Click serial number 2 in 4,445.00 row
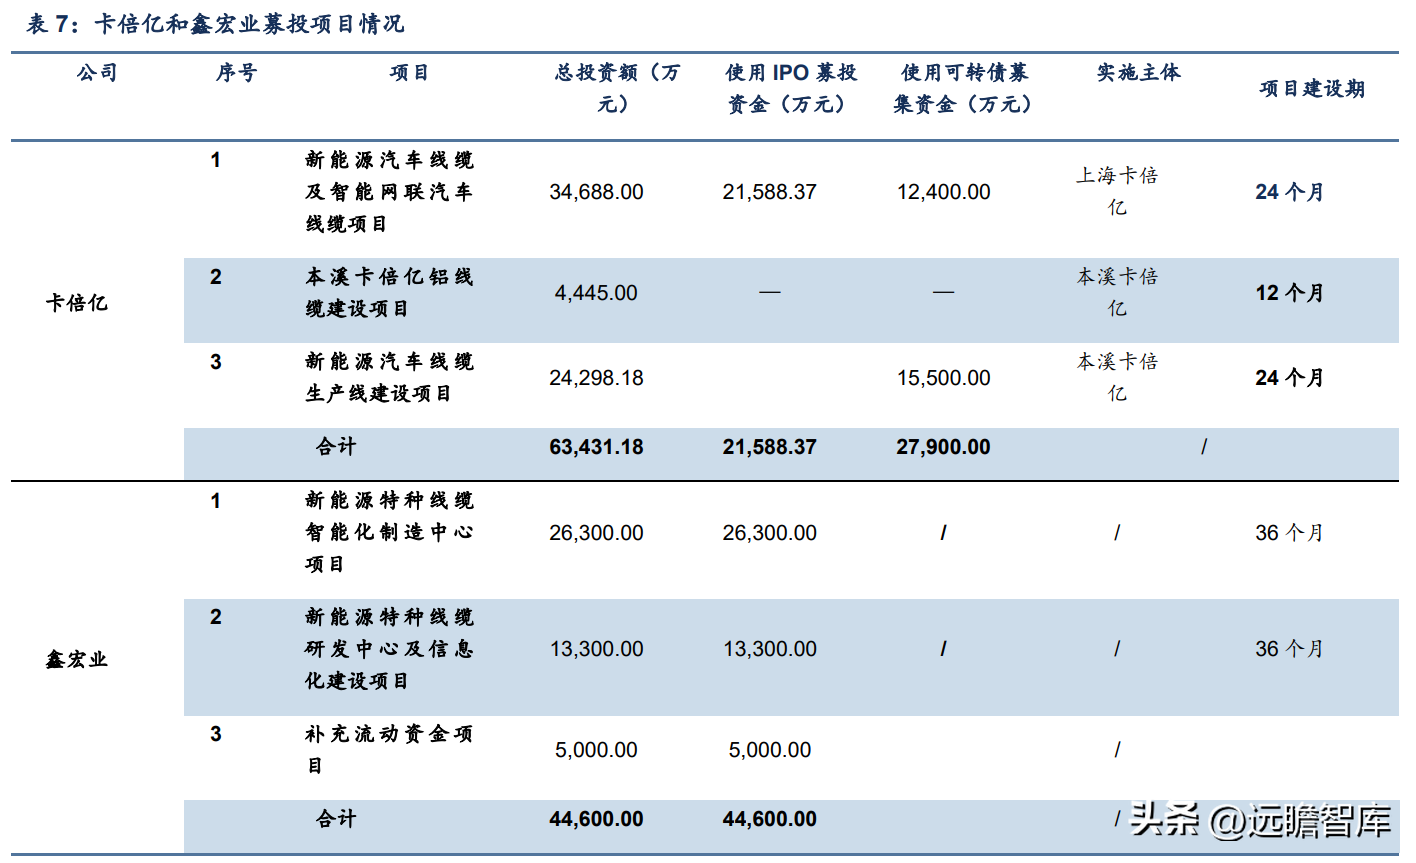 tap(215, 277)
